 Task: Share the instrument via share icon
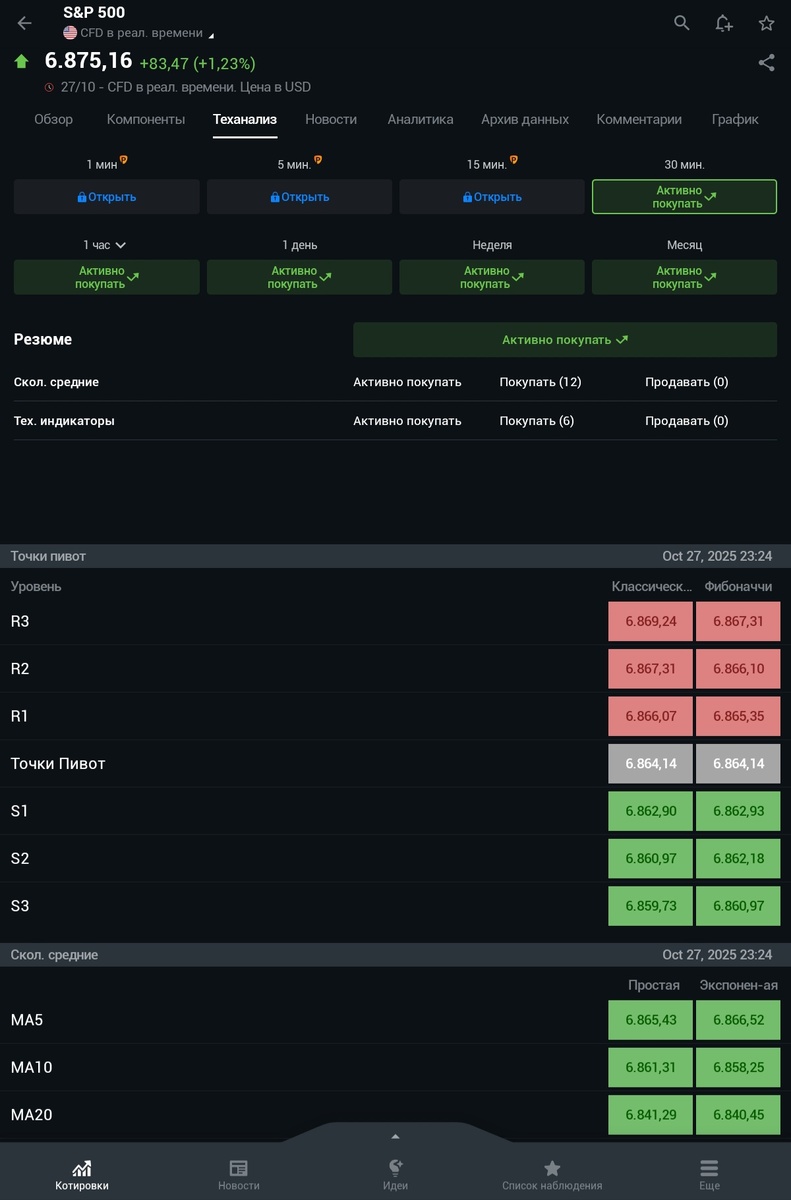point(766,62)
